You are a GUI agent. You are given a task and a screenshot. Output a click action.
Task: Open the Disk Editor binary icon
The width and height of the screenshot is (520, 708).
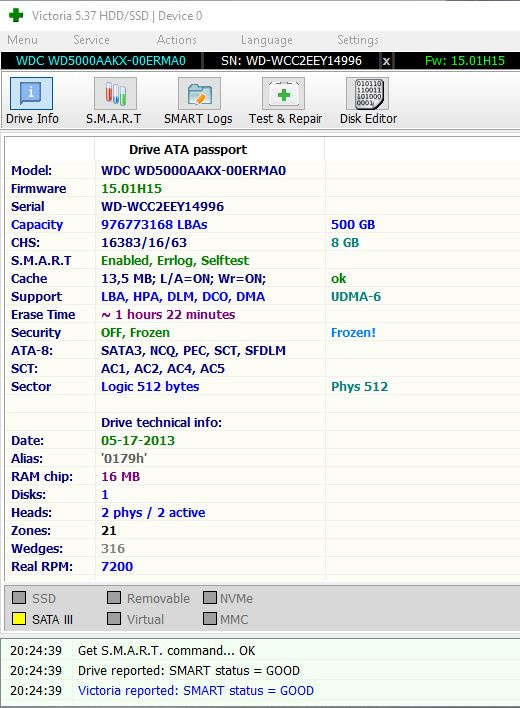[367, 93]
